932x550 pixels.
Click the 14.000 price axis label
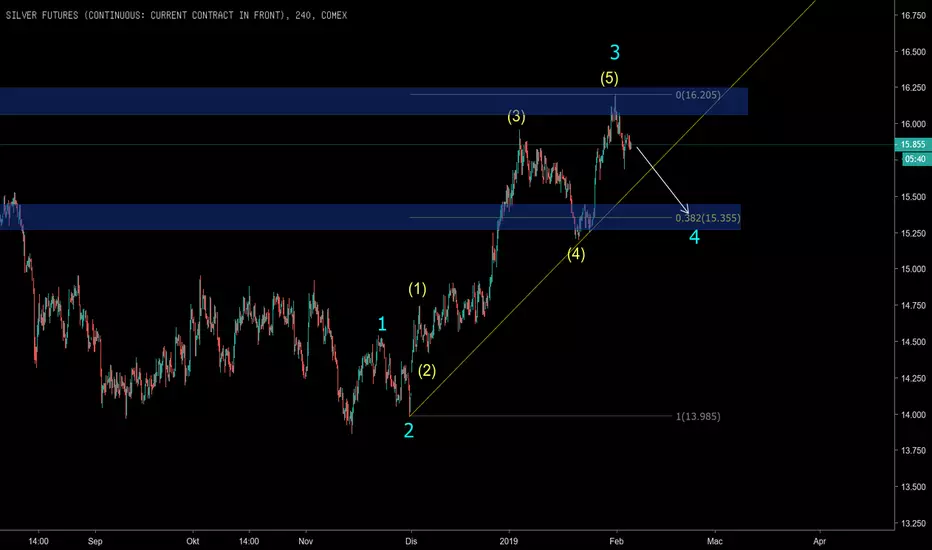coord(913,414)
